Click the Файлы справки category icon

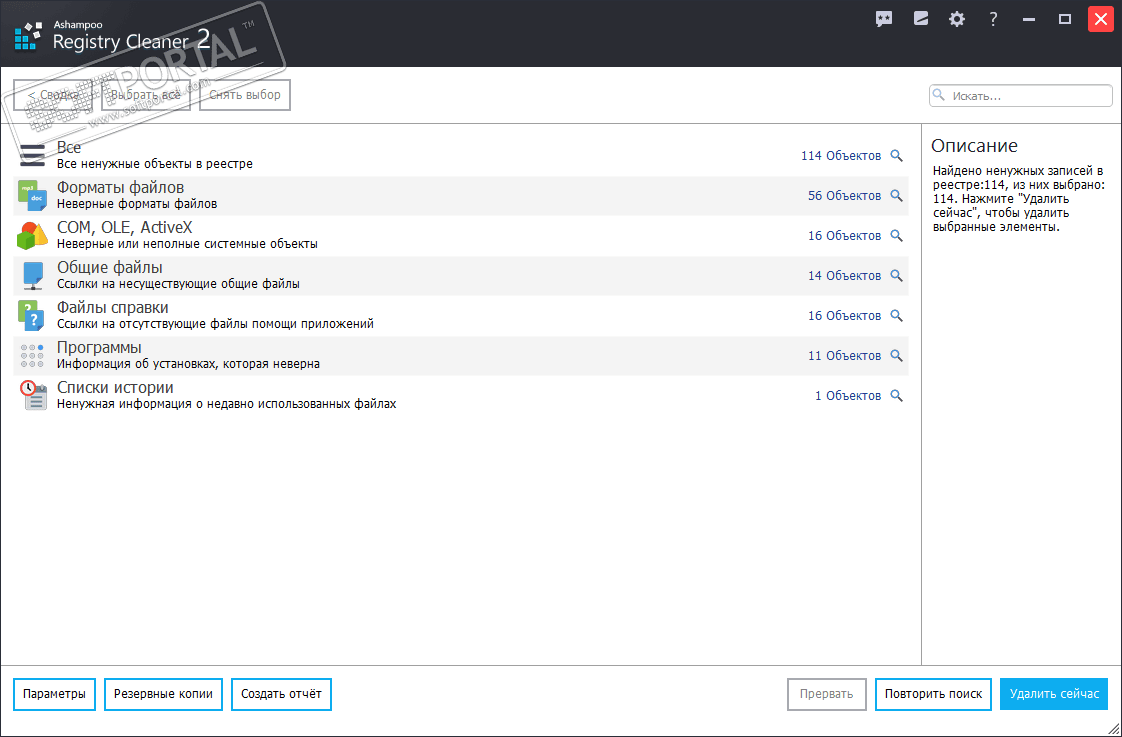tap(32, 316)
